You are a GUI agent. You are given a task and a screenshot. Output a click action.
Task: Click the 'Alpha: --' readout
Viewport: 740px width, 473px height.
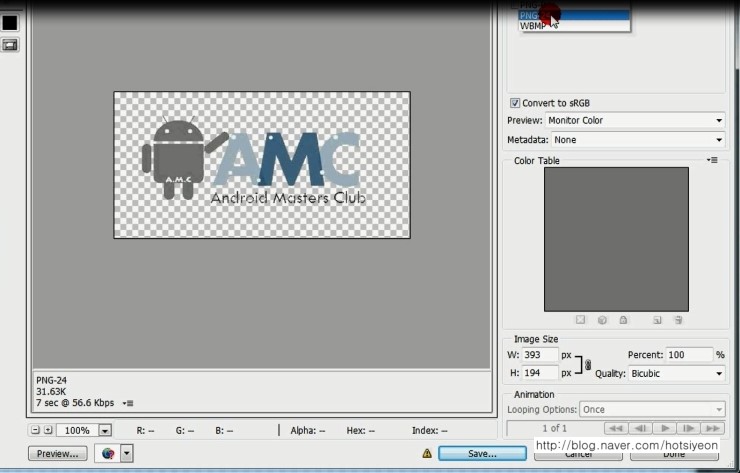tap(308, 431)
